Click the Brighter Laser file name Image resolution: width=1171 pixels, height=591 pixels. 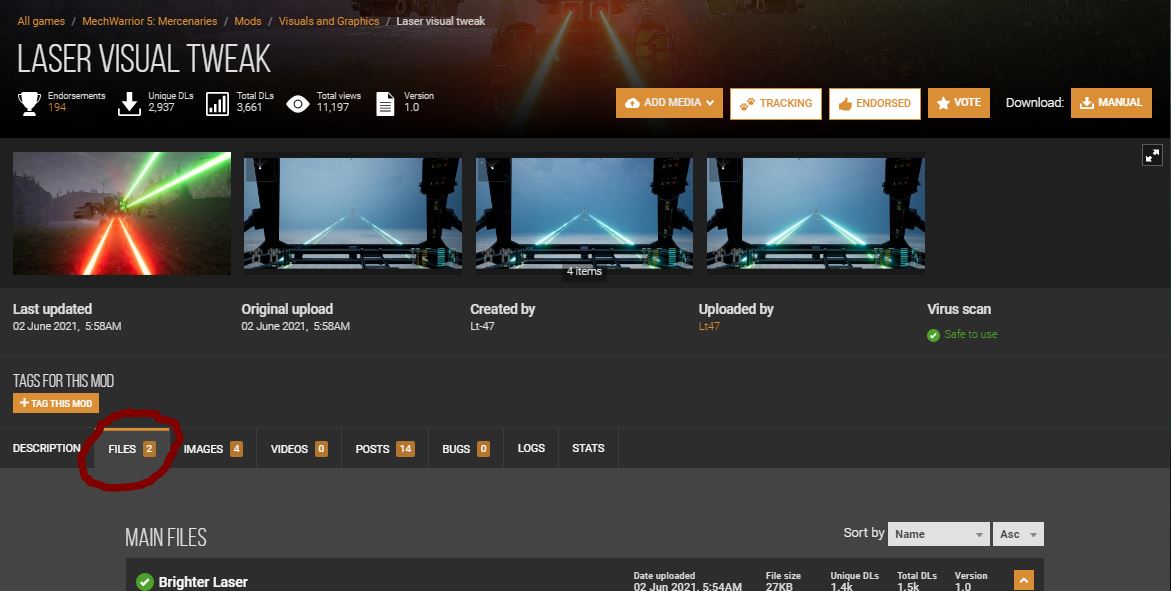tap(203, 582)
